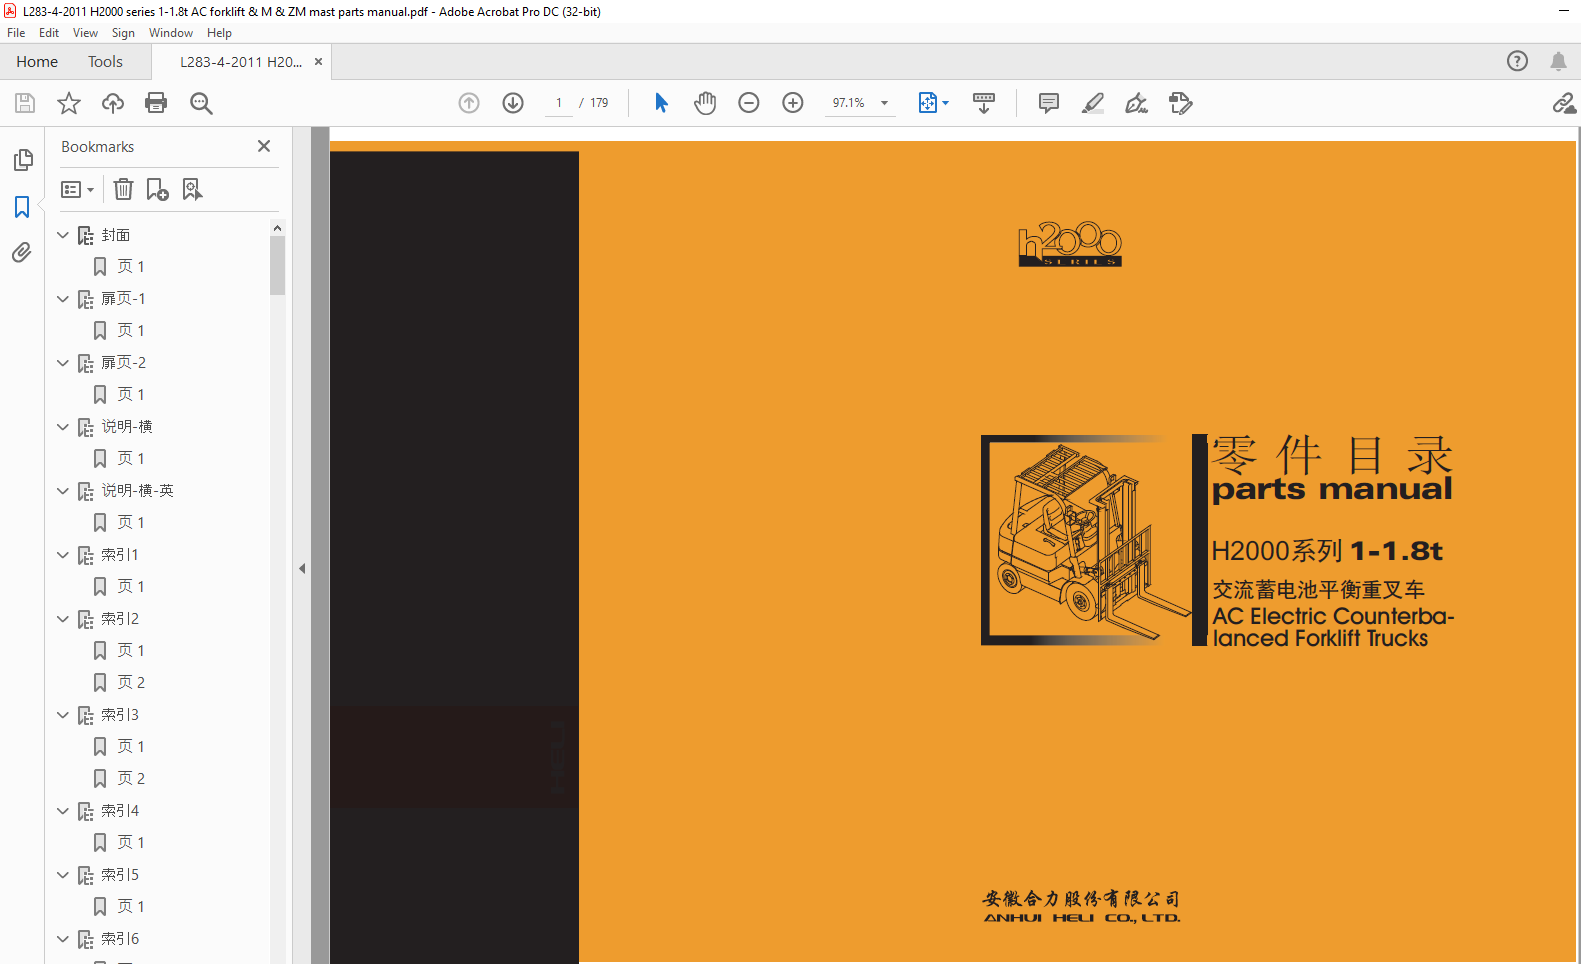This screenshot has width=1581, height=964.
Task: Collapse the 索引2 bookmark
Action: [x=63, y=619]
